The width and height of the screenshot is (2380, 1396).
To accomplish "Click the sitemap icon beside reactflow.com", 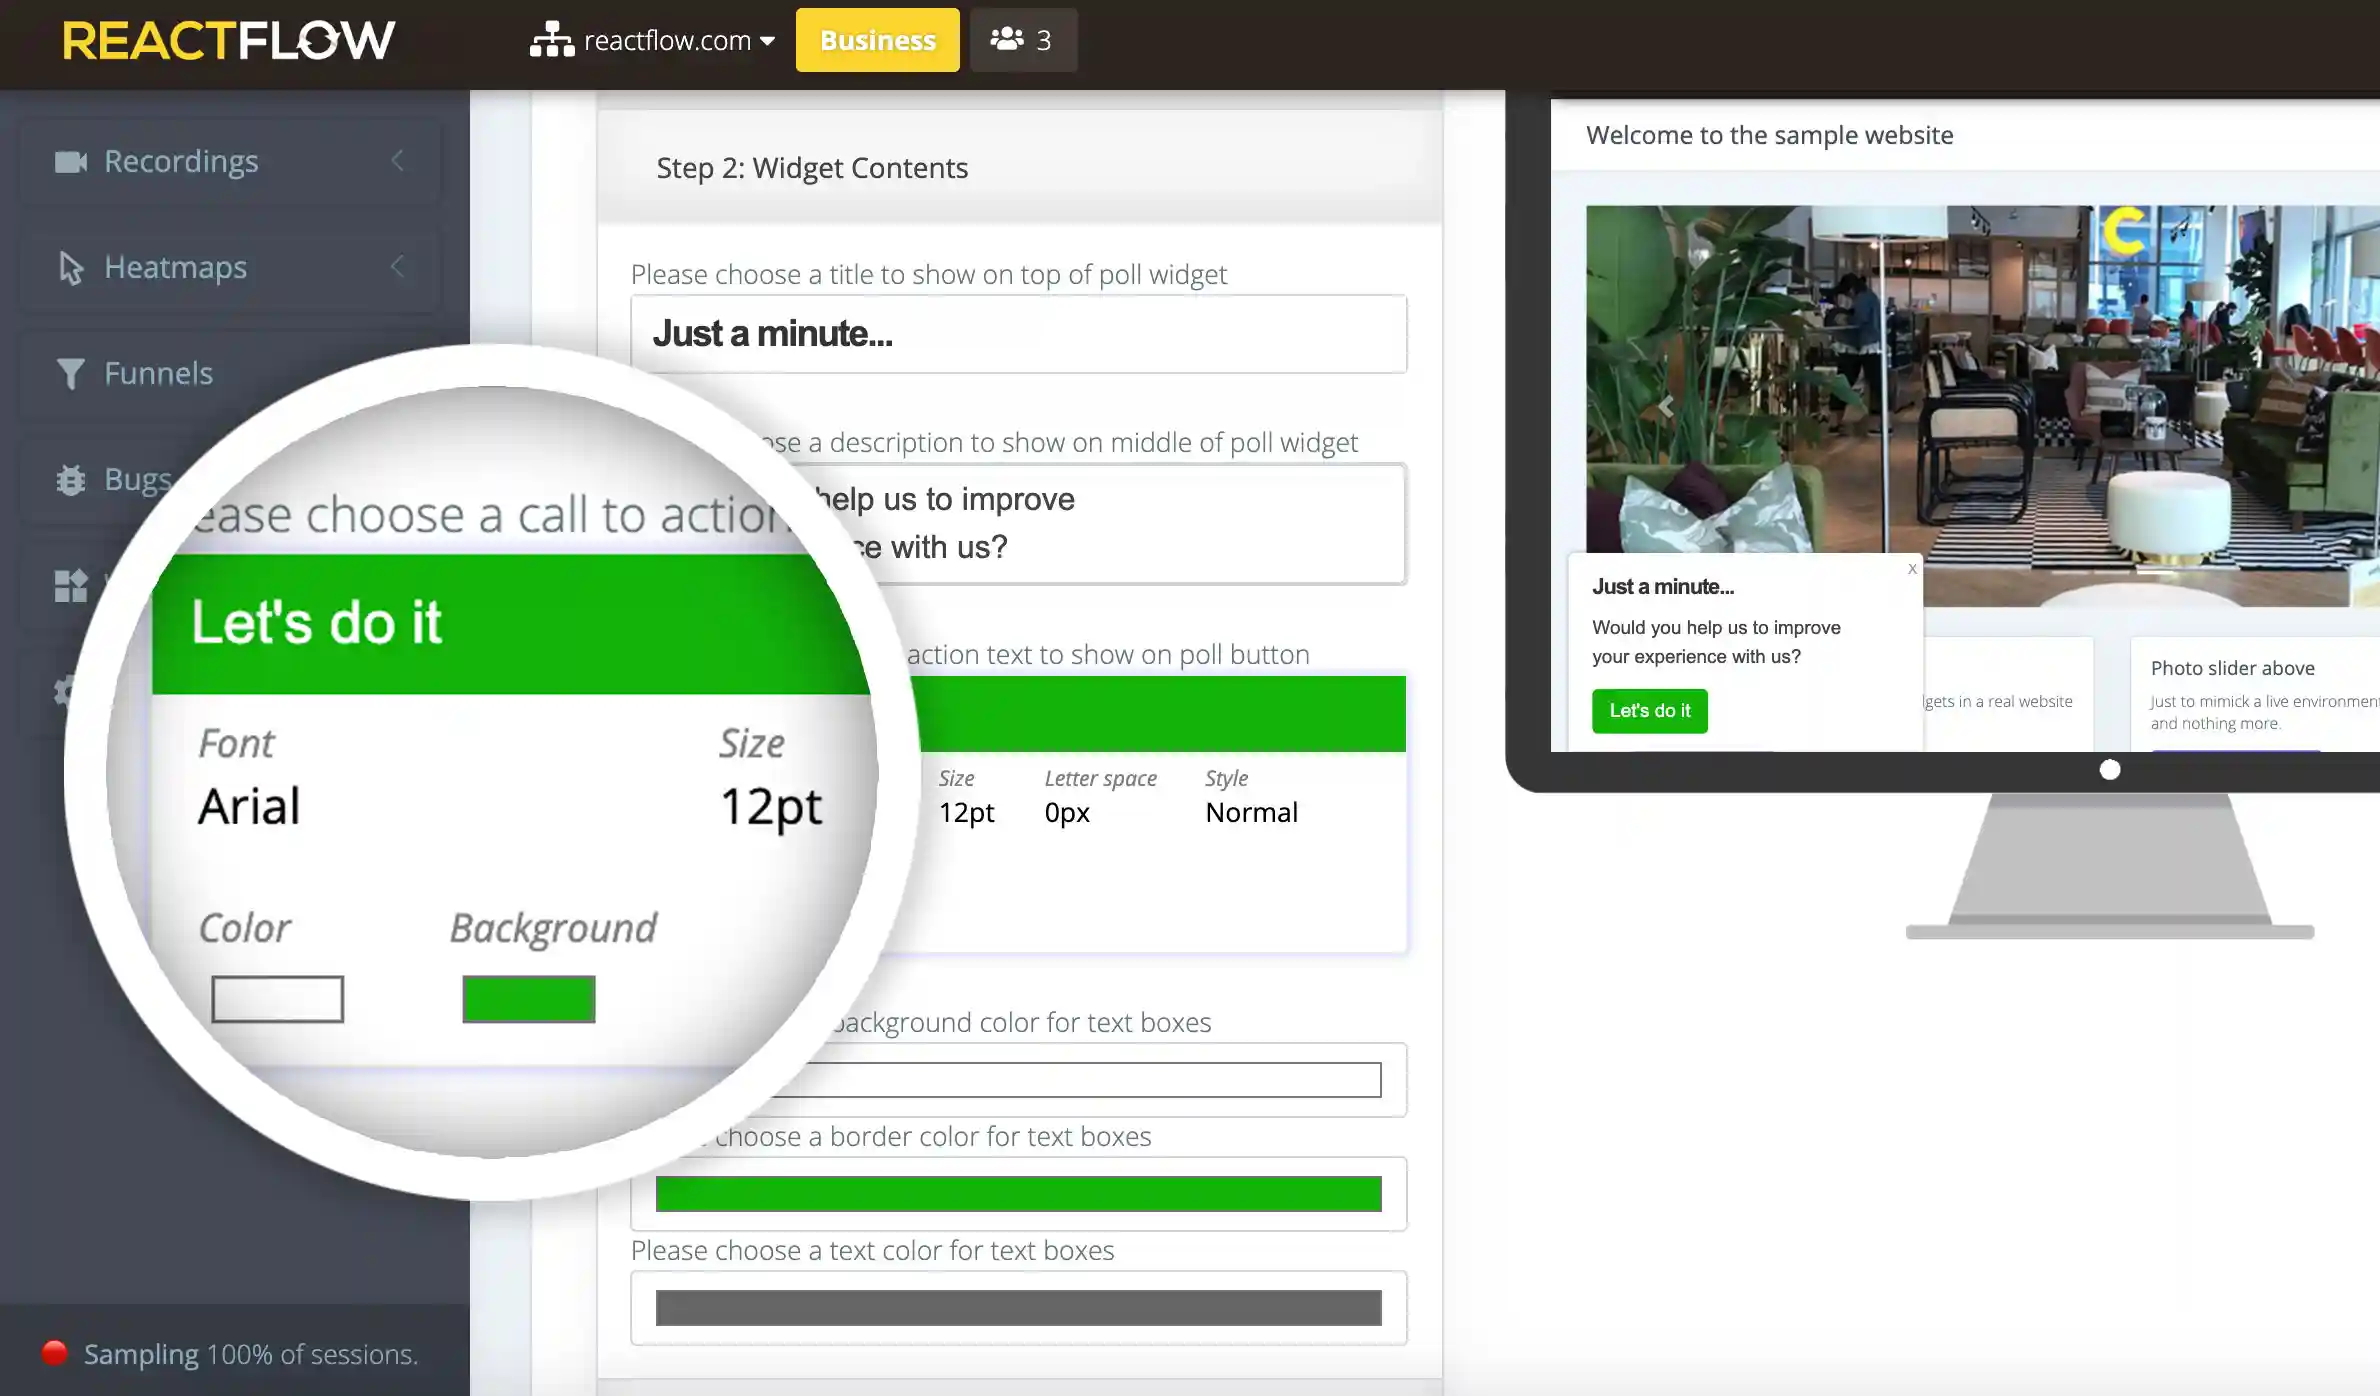I will [551, 40].
